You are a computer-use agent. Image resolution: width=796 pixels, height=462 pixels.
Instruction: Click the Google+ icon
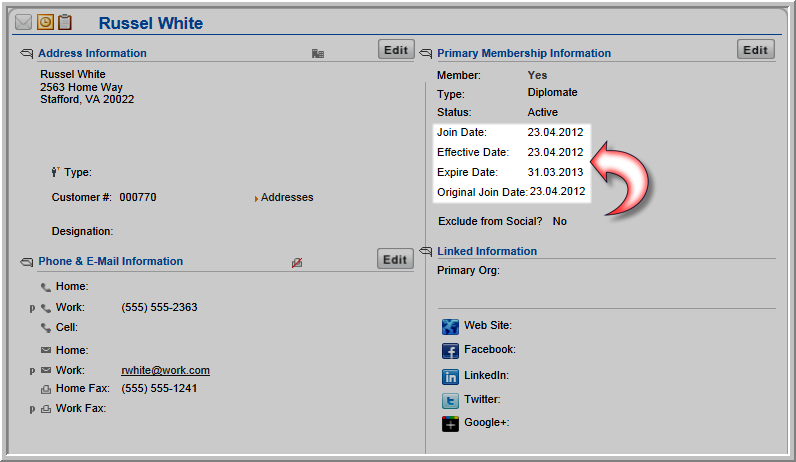pos(450,423)
